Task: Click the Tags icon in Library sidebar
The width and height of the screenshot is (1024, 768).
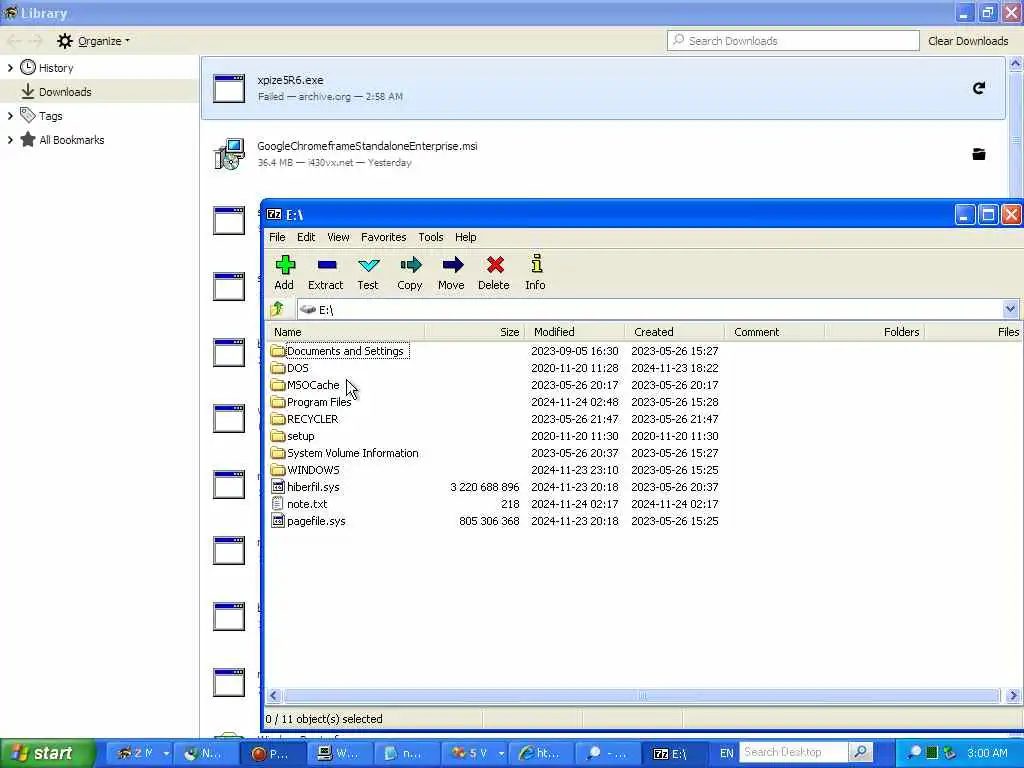Action: coord(27,116)
